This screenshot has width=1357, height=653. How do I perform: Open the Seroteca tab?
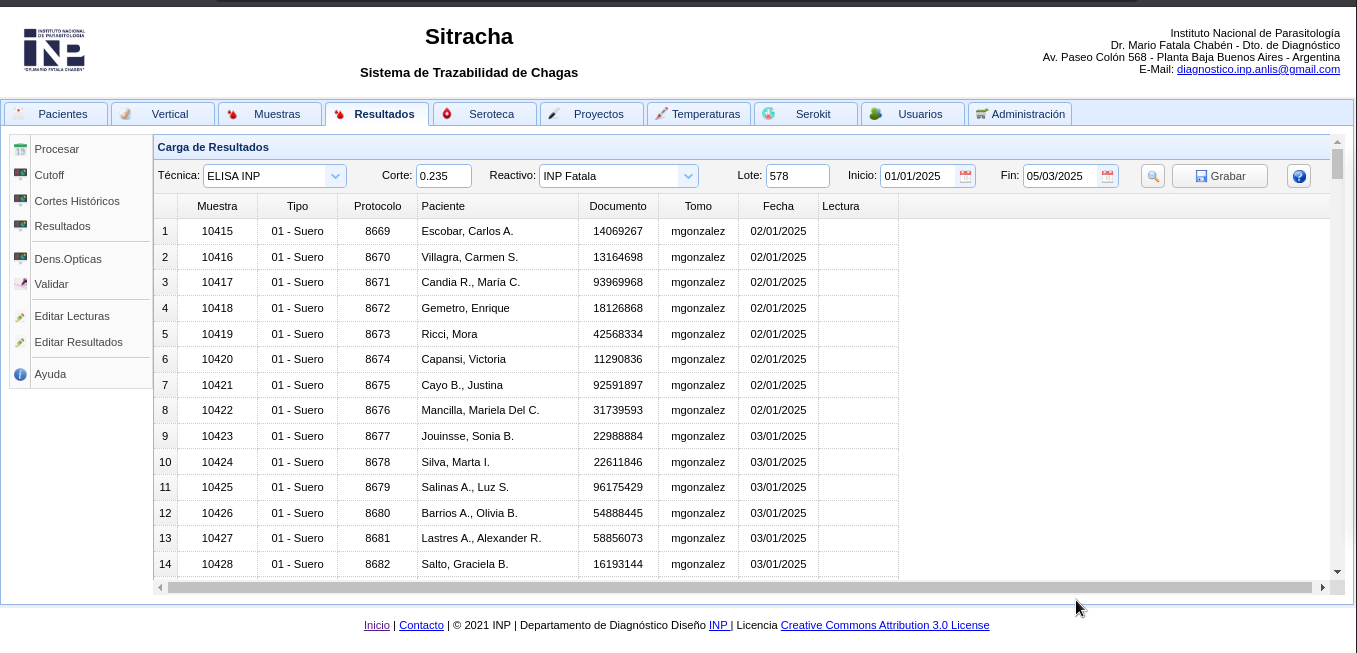point(485,114)
